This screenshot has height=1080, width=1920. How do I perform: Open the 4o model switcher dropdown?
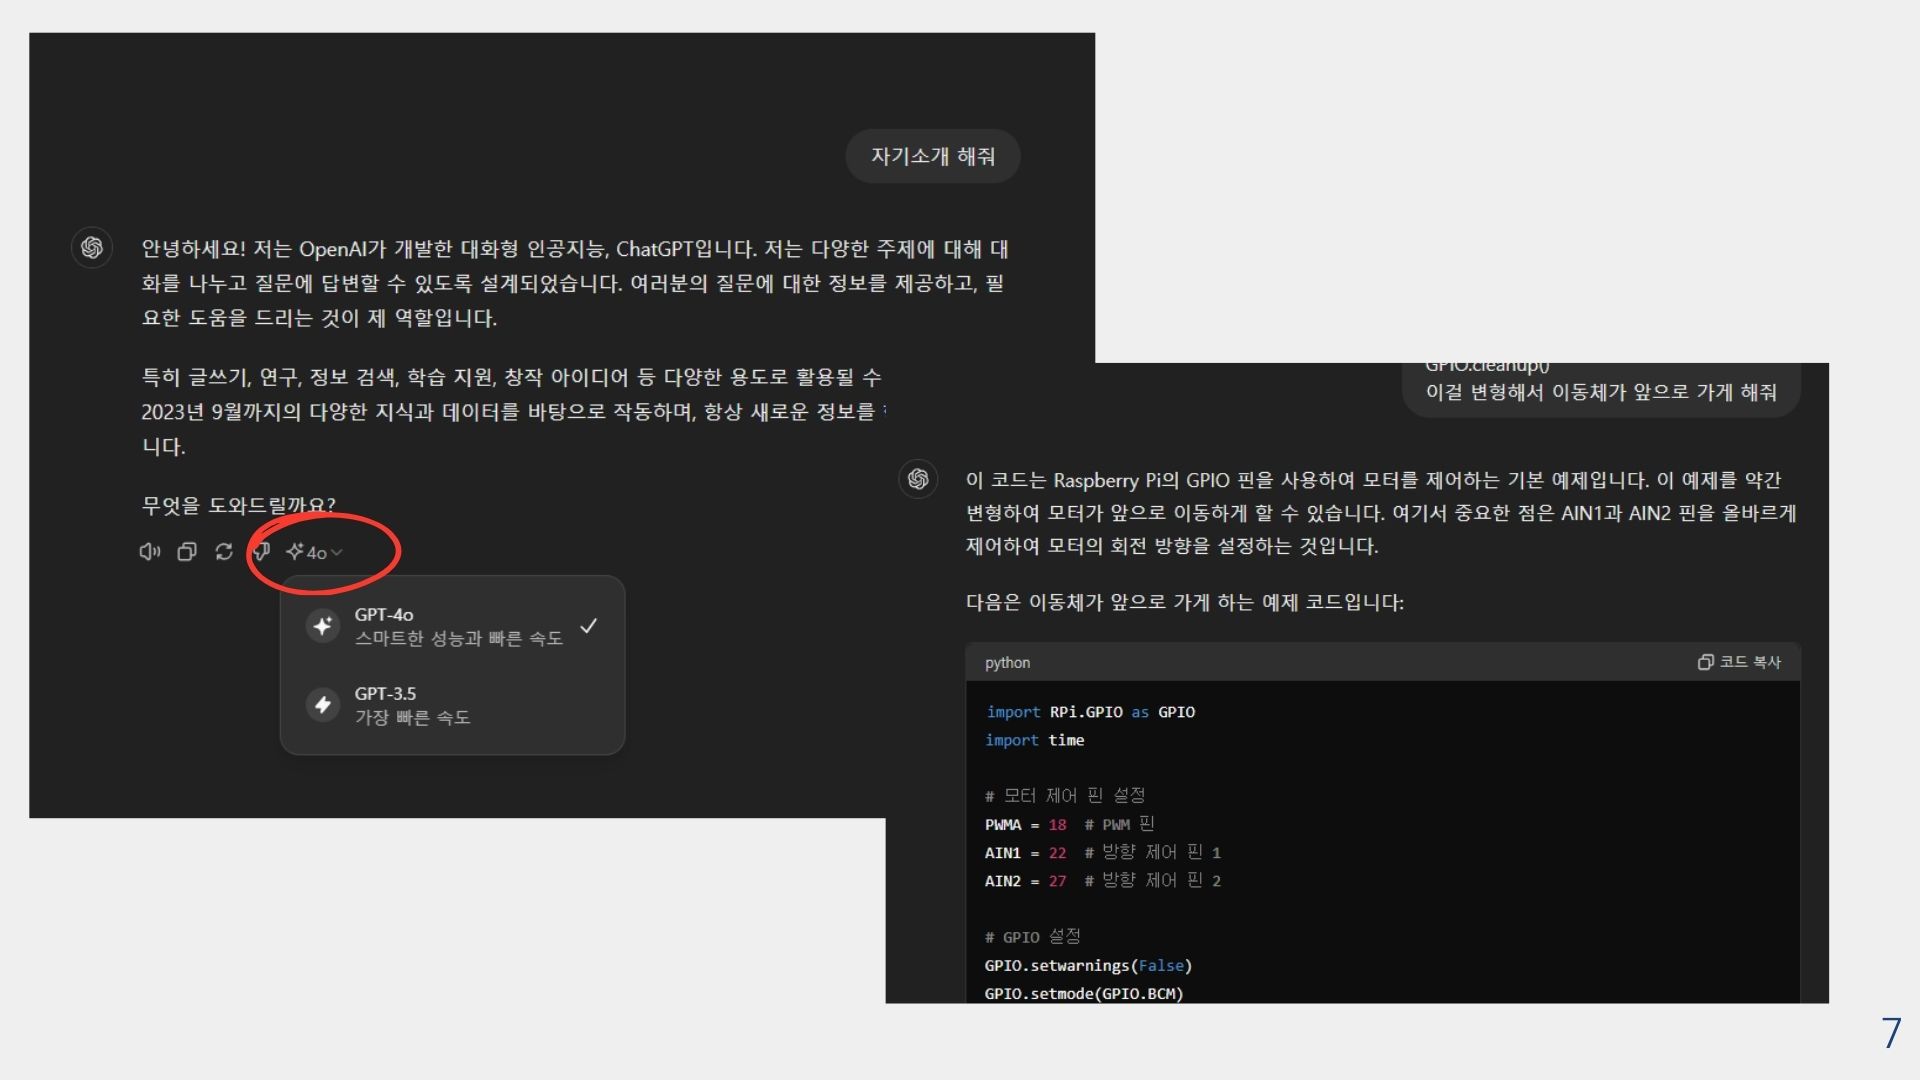314,552
